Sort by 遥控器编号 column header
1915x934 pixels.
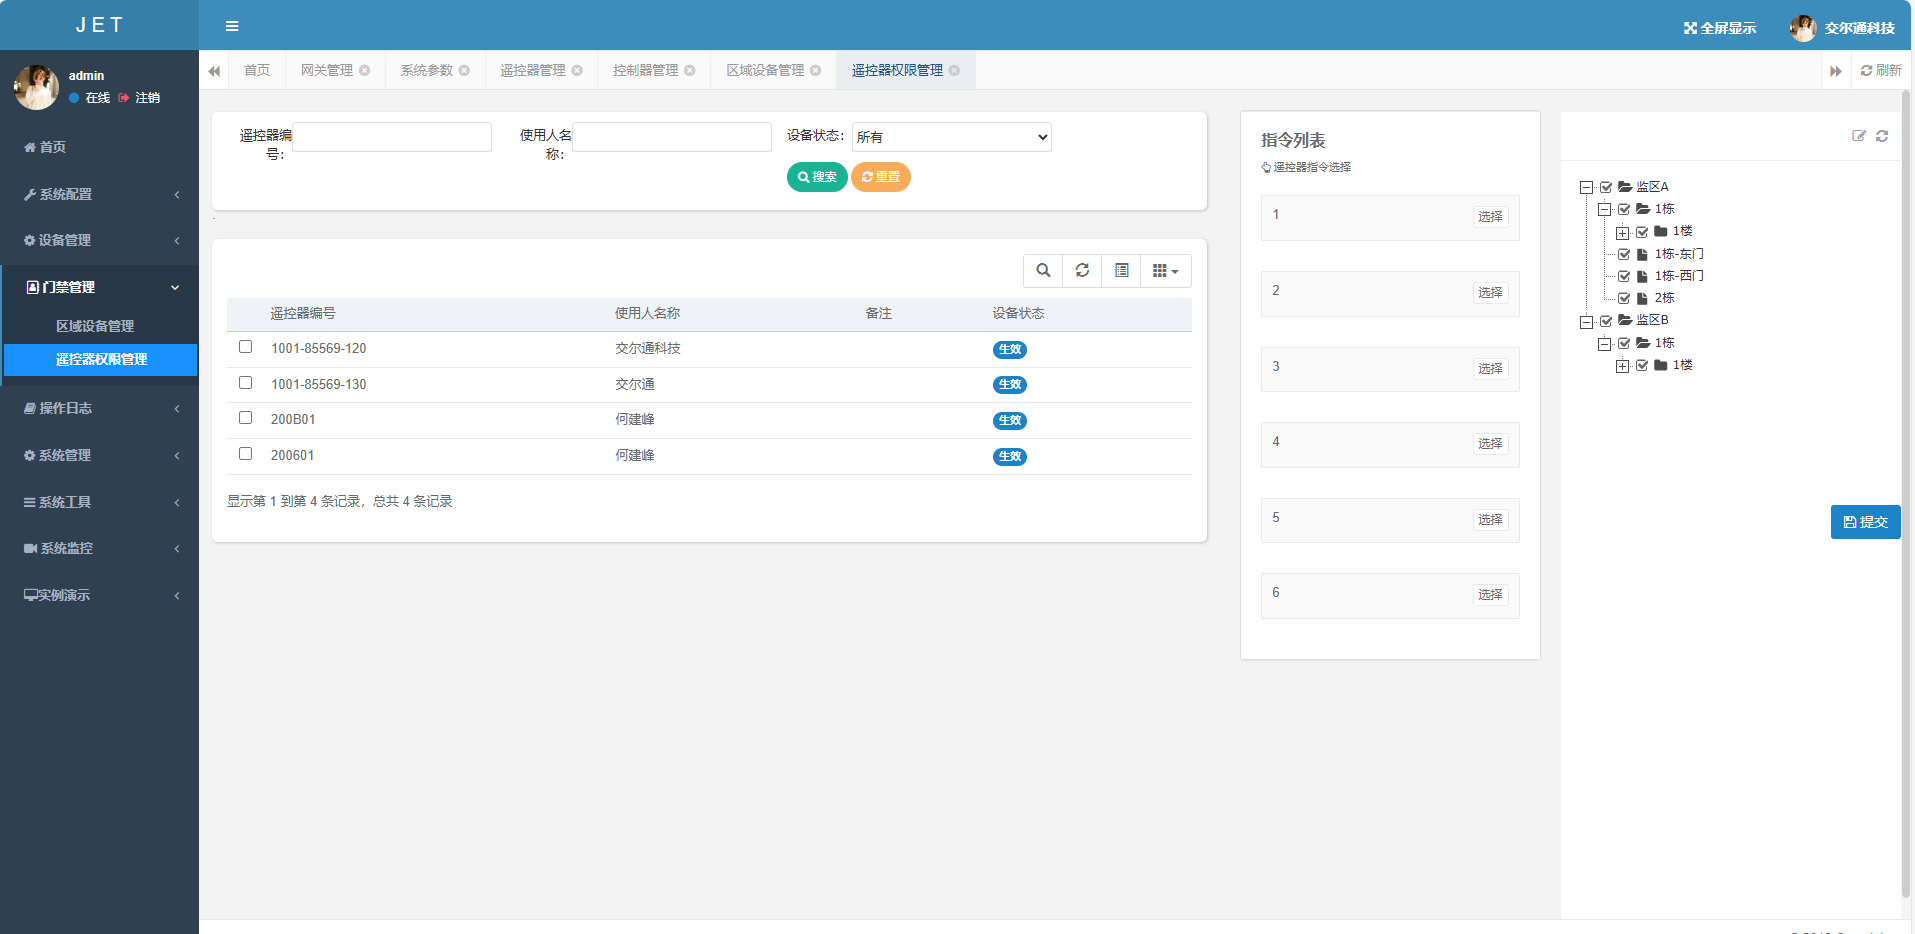(303, 314)
